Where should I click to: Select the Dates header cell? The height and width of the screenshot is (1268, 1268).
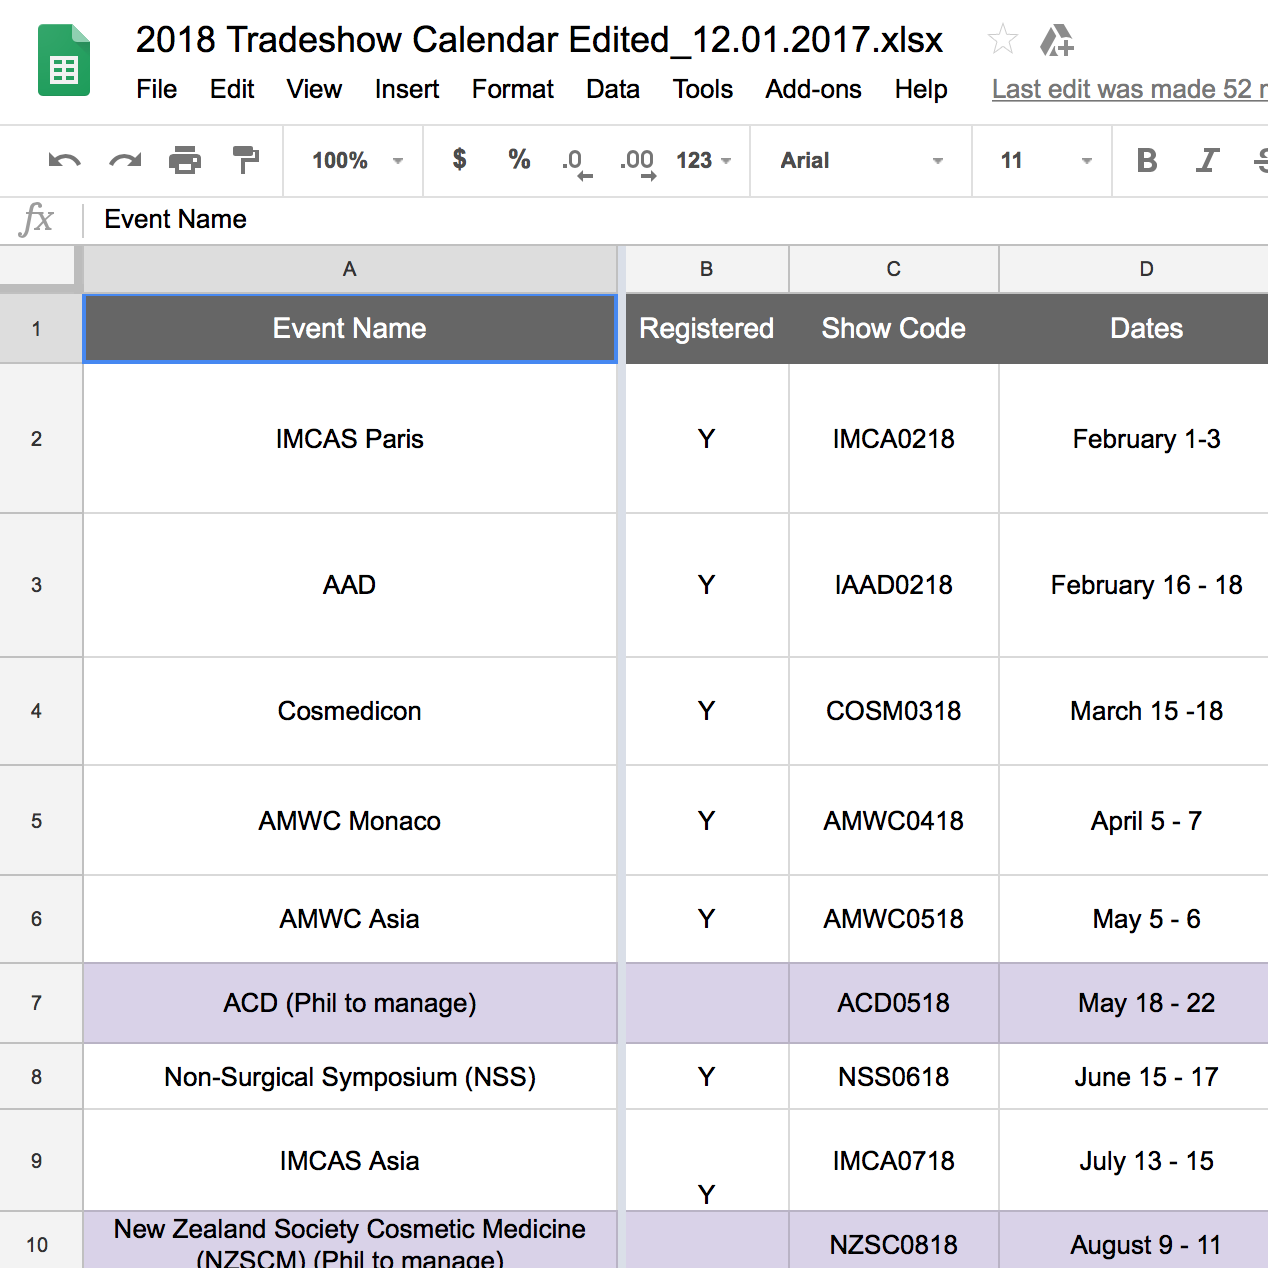tap(1134, 328)
